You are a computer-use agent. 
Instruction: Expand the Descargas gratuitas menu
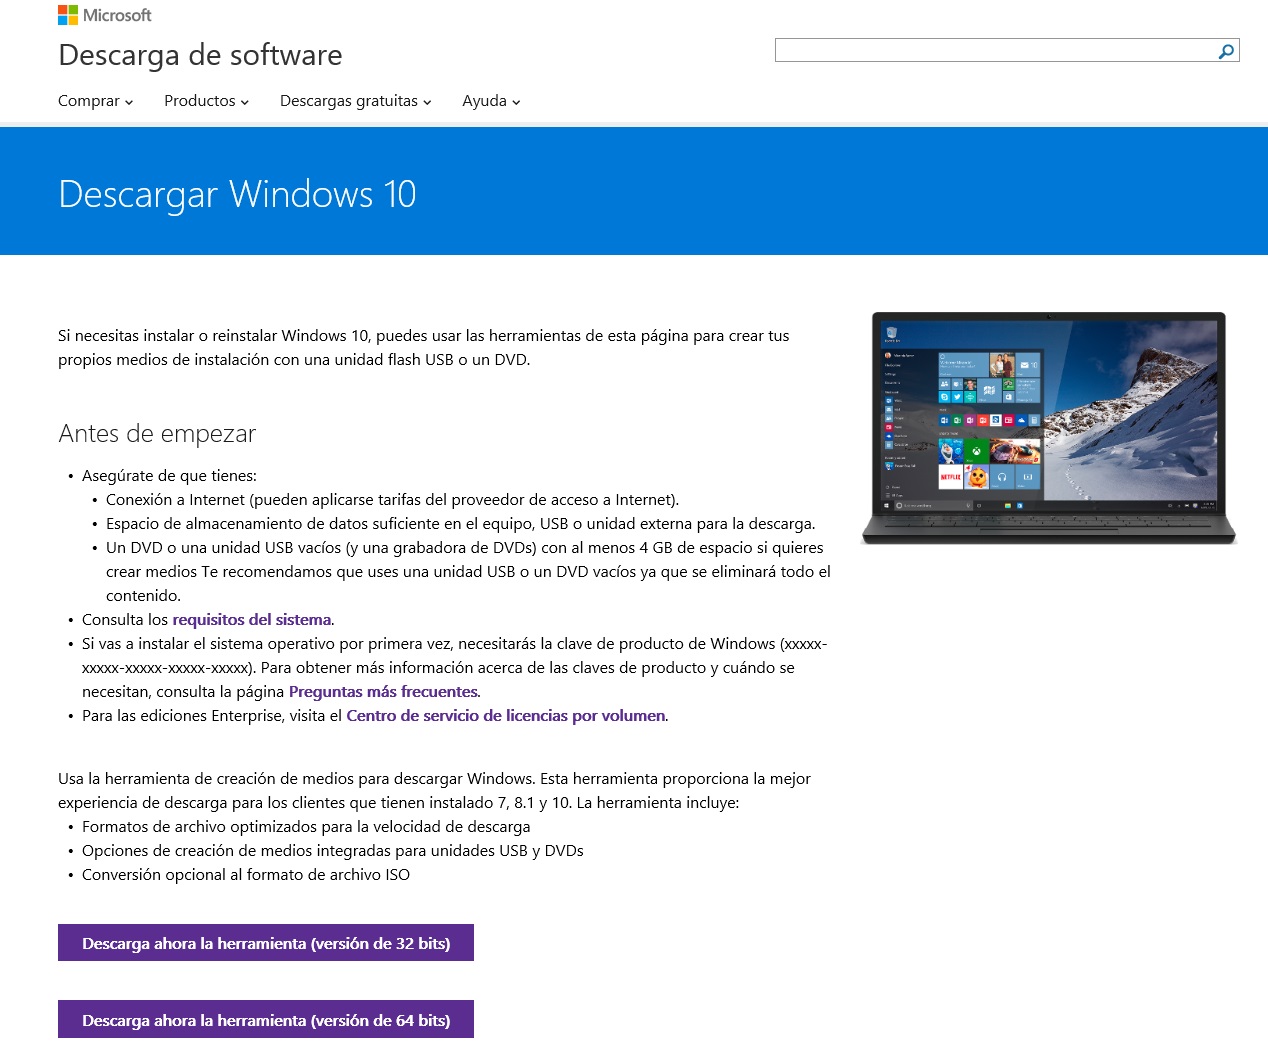[355, 101]
